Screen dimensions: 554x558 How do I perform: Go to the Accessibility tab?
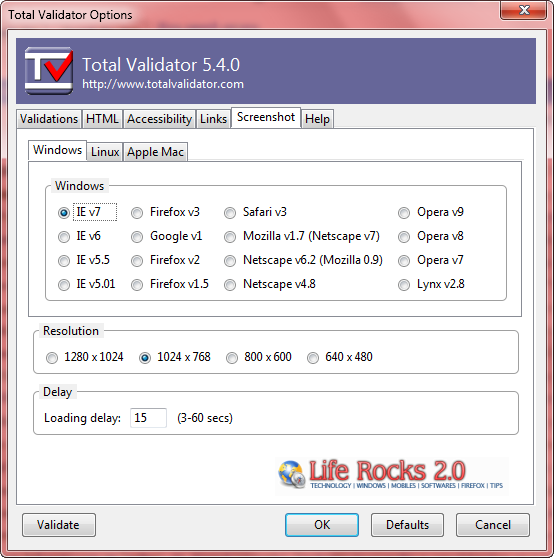pos(159,119)
